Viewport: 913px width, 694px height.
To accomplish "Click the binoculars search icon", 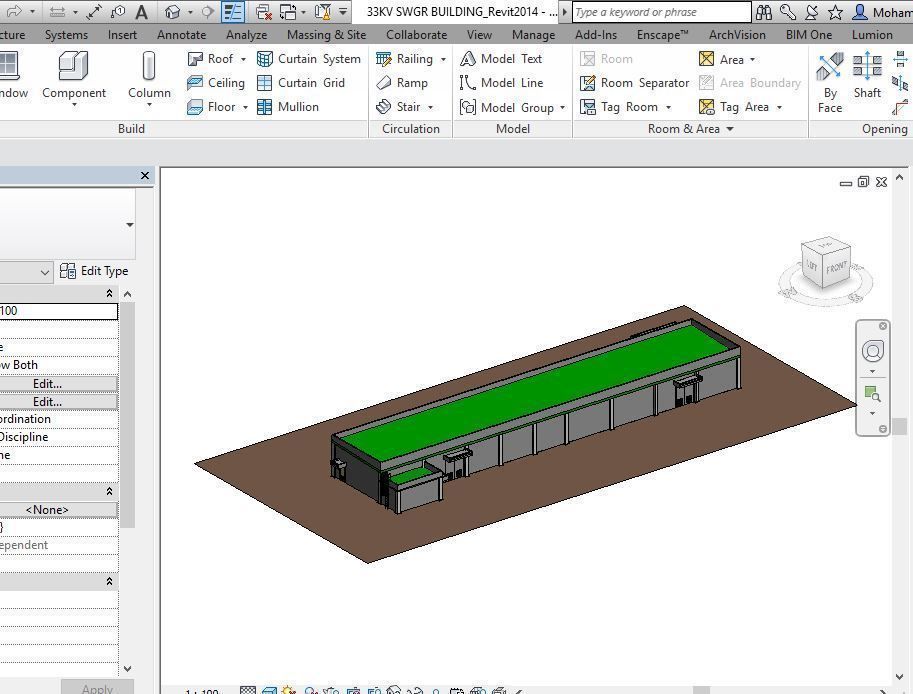I will point(763,12).
